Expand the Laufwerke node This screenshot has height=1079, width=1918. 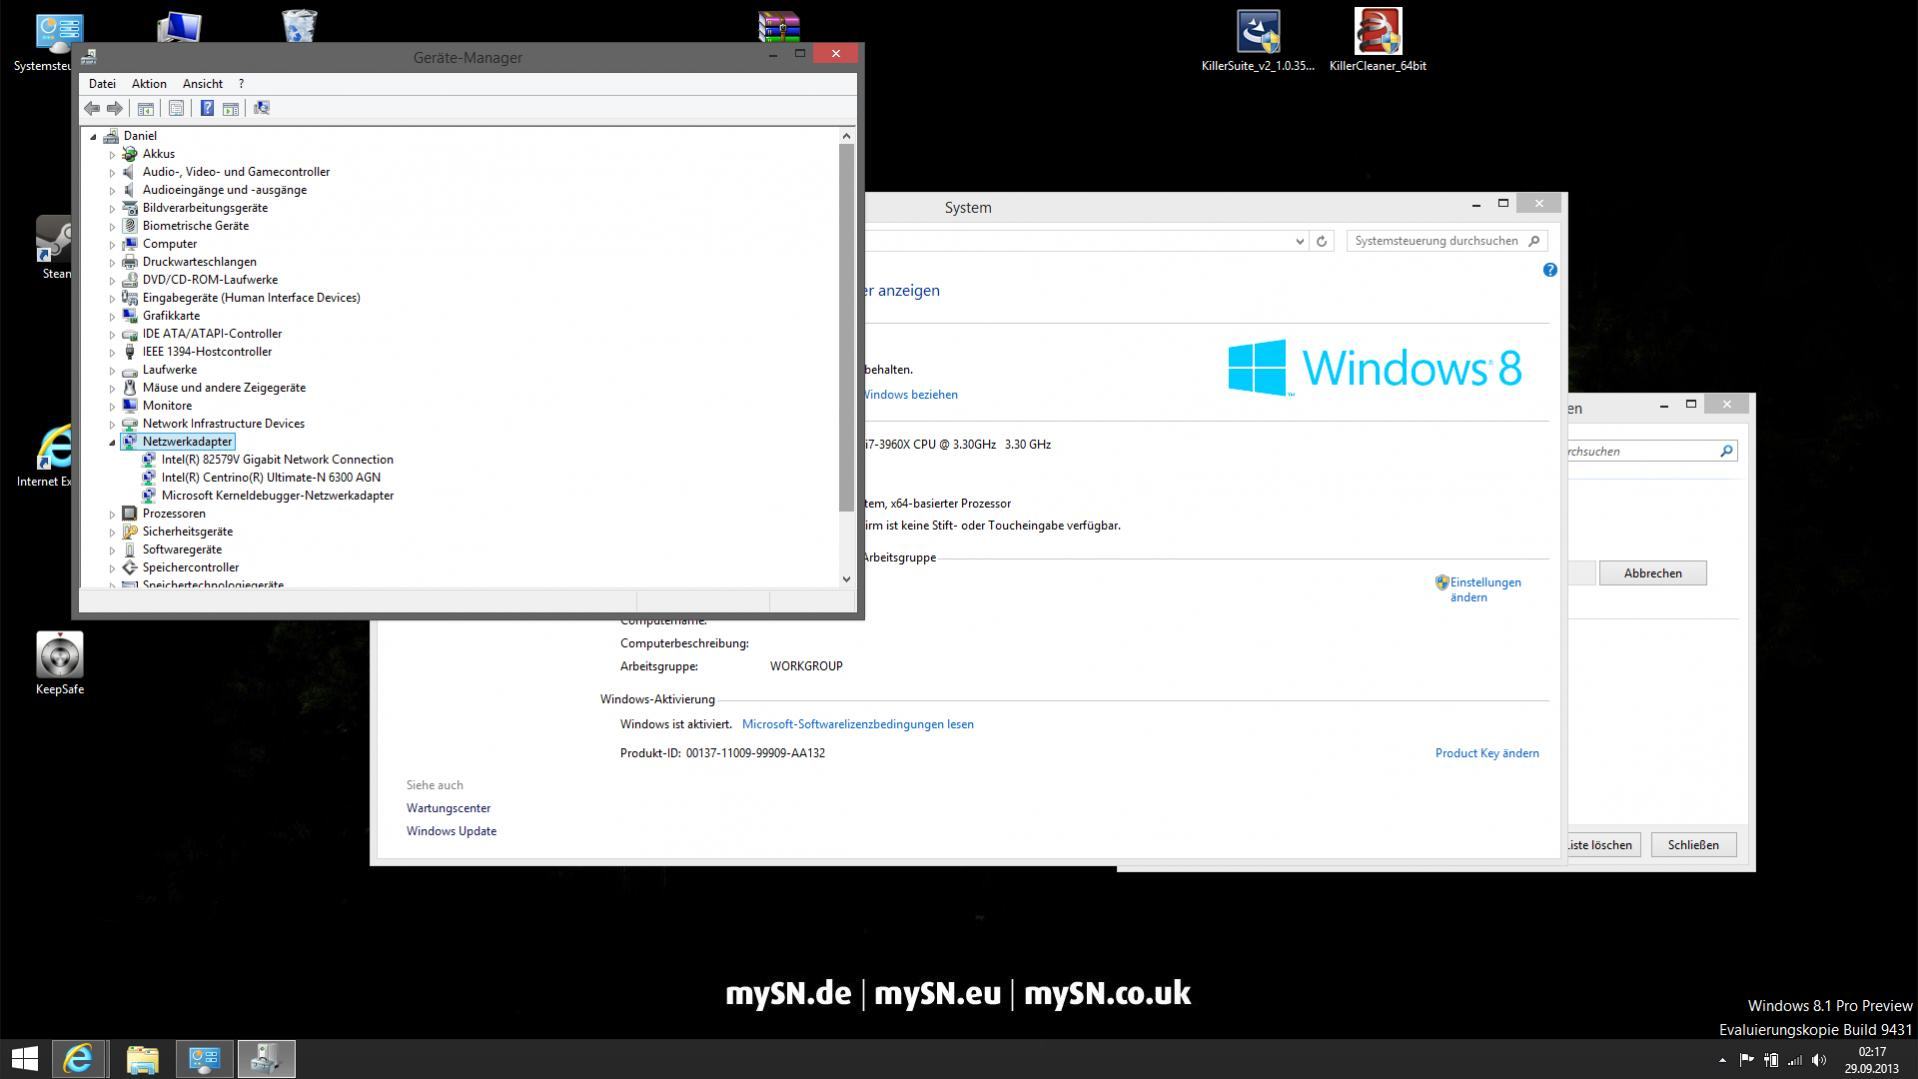(x=113, y=371)
